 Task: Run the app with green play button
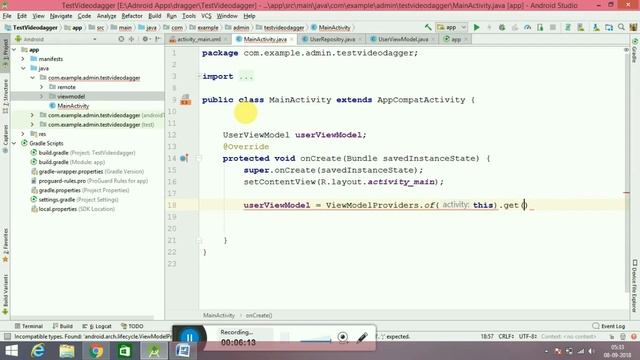[x=476, y=27]
